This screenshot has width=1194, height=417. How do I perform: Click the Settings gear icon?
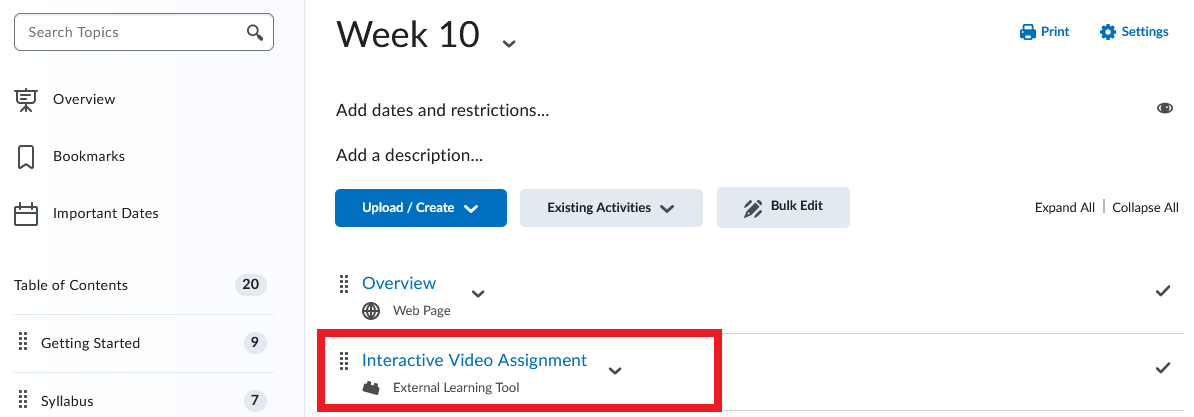pyautogui.click(x=1108, y=32)
